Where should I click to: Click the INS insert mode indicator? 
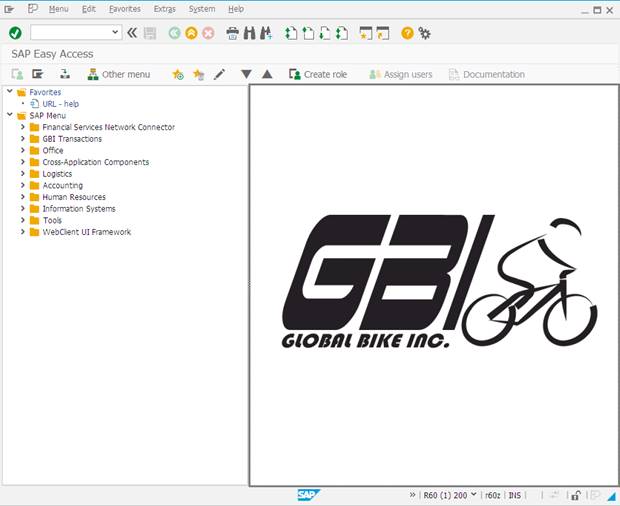[514, 495]
